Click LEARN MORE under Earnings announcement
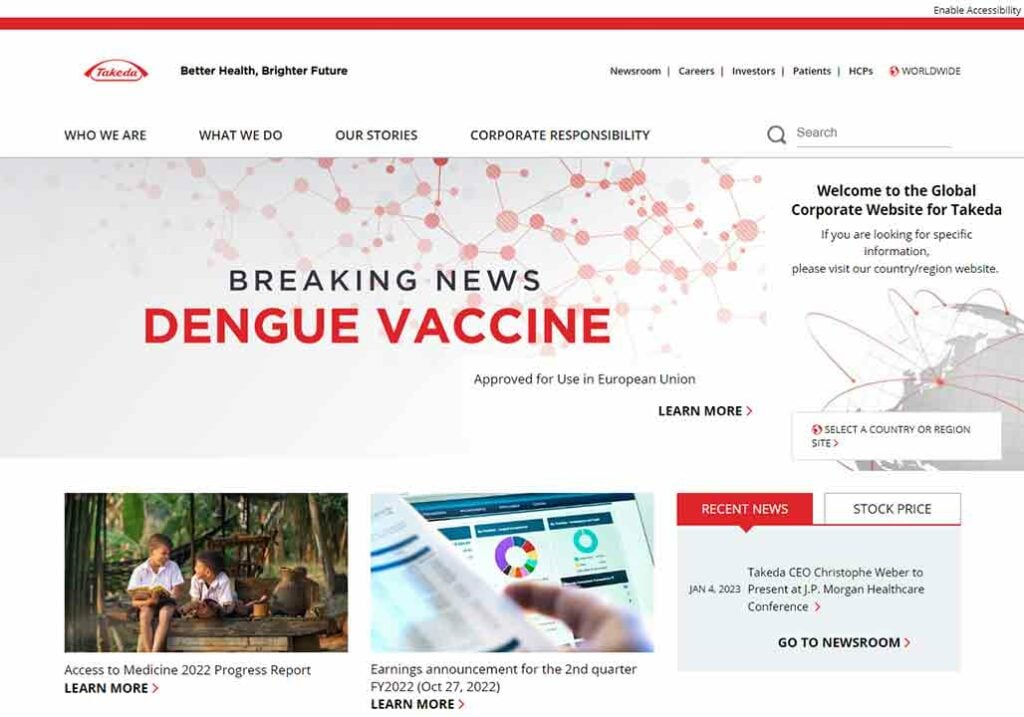1024x717 pixels. pos(417,704)
